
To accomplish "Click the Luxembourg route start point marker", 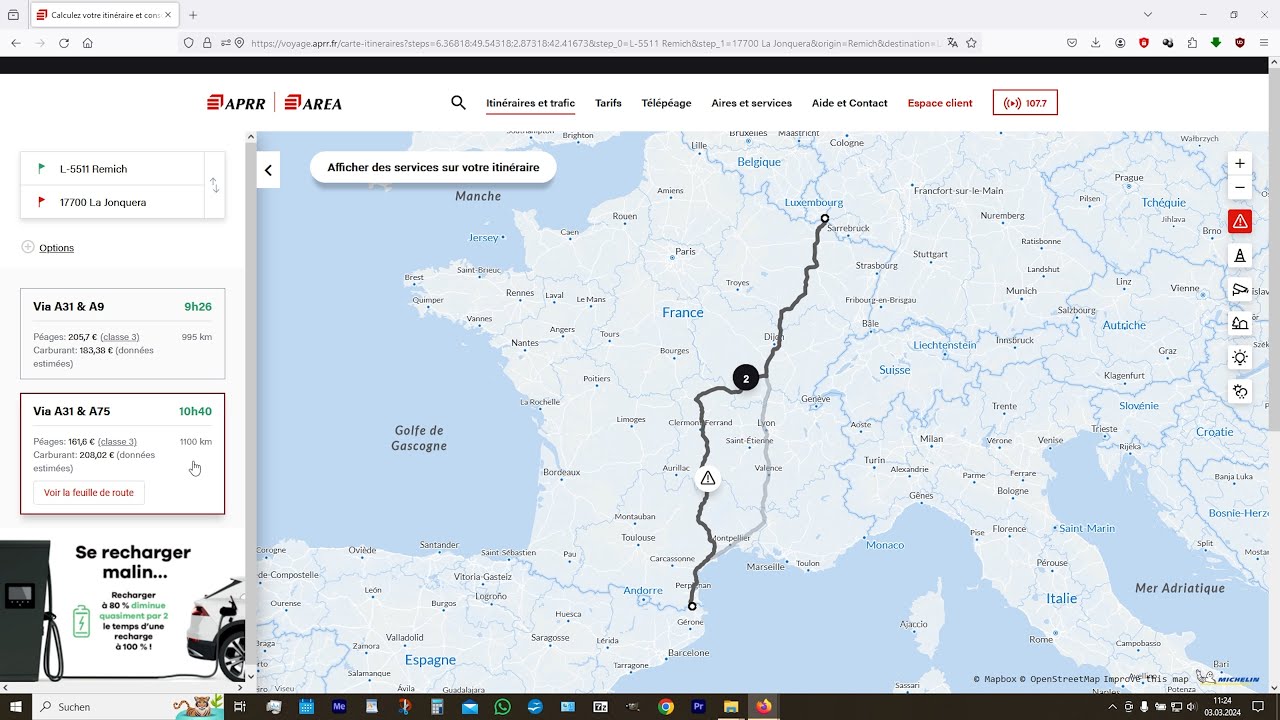I will click(x=824, y=218).
